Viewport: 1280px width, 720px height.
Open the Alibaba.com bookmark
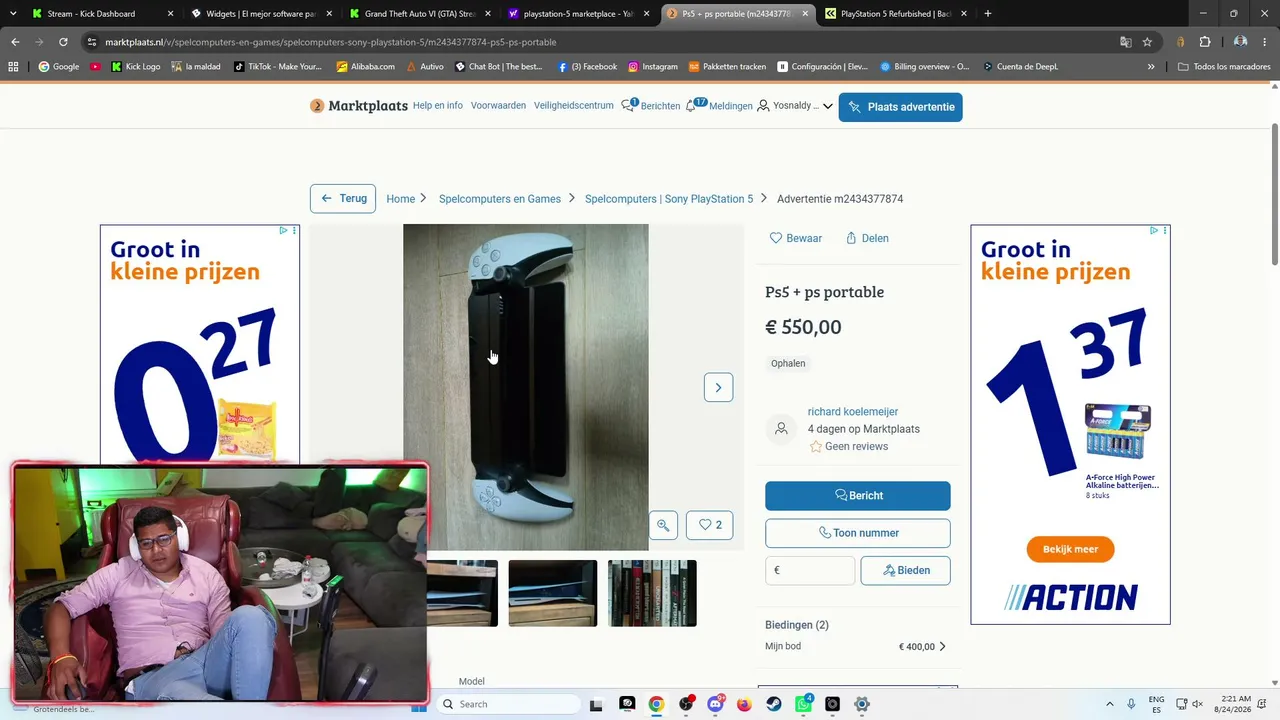[x=365, y=67]
